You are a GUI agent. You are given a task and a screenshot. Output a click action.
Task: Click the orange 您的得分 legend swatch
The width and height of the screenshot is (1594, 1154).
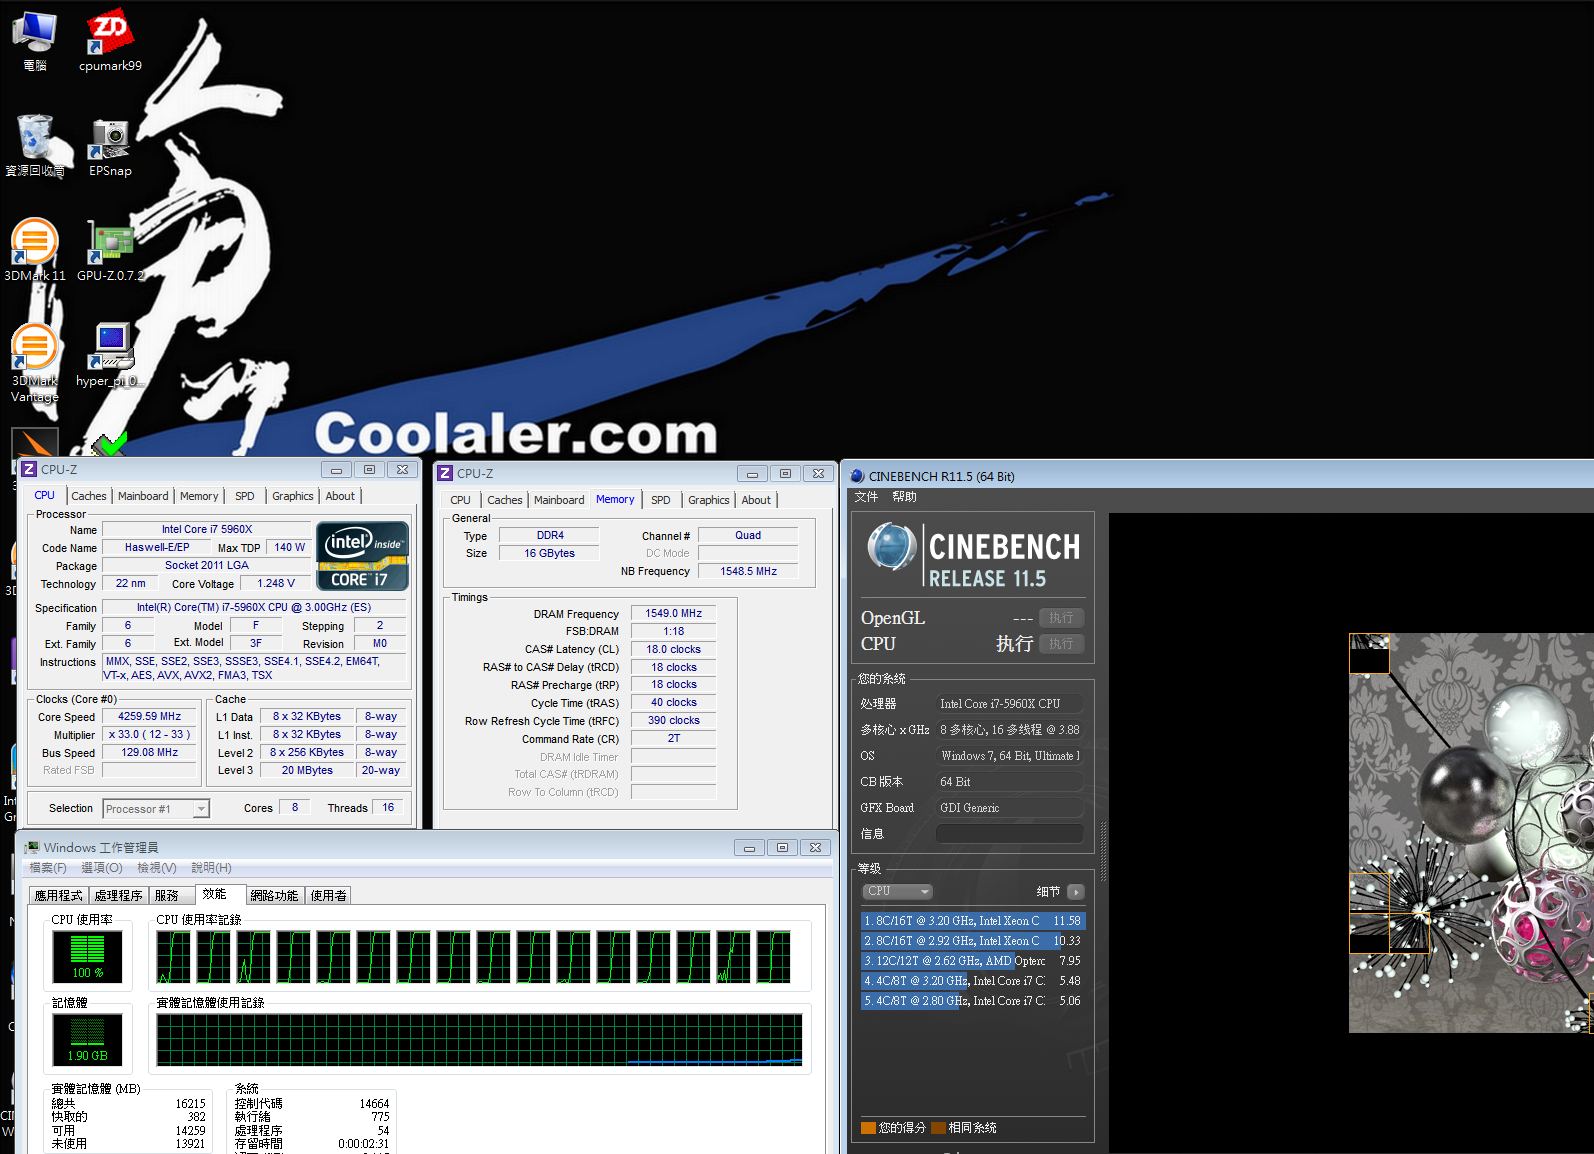click(868, 1128)
